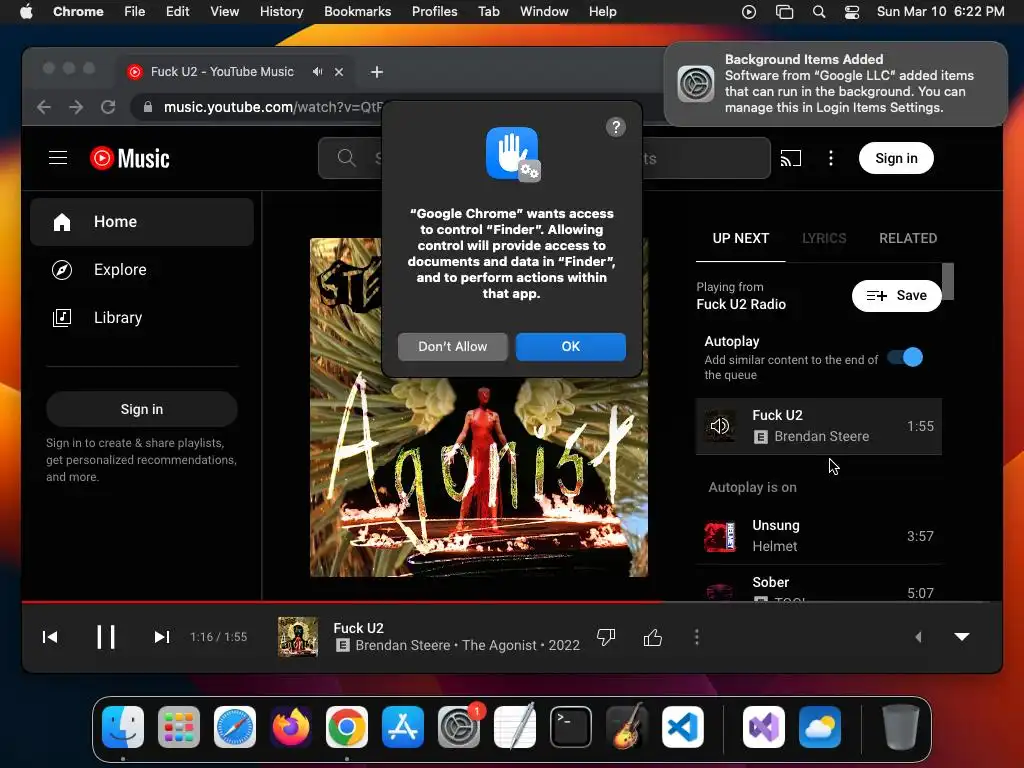Open Control Center in the menu bar
1024x768 pixels.
pos(852,12)
